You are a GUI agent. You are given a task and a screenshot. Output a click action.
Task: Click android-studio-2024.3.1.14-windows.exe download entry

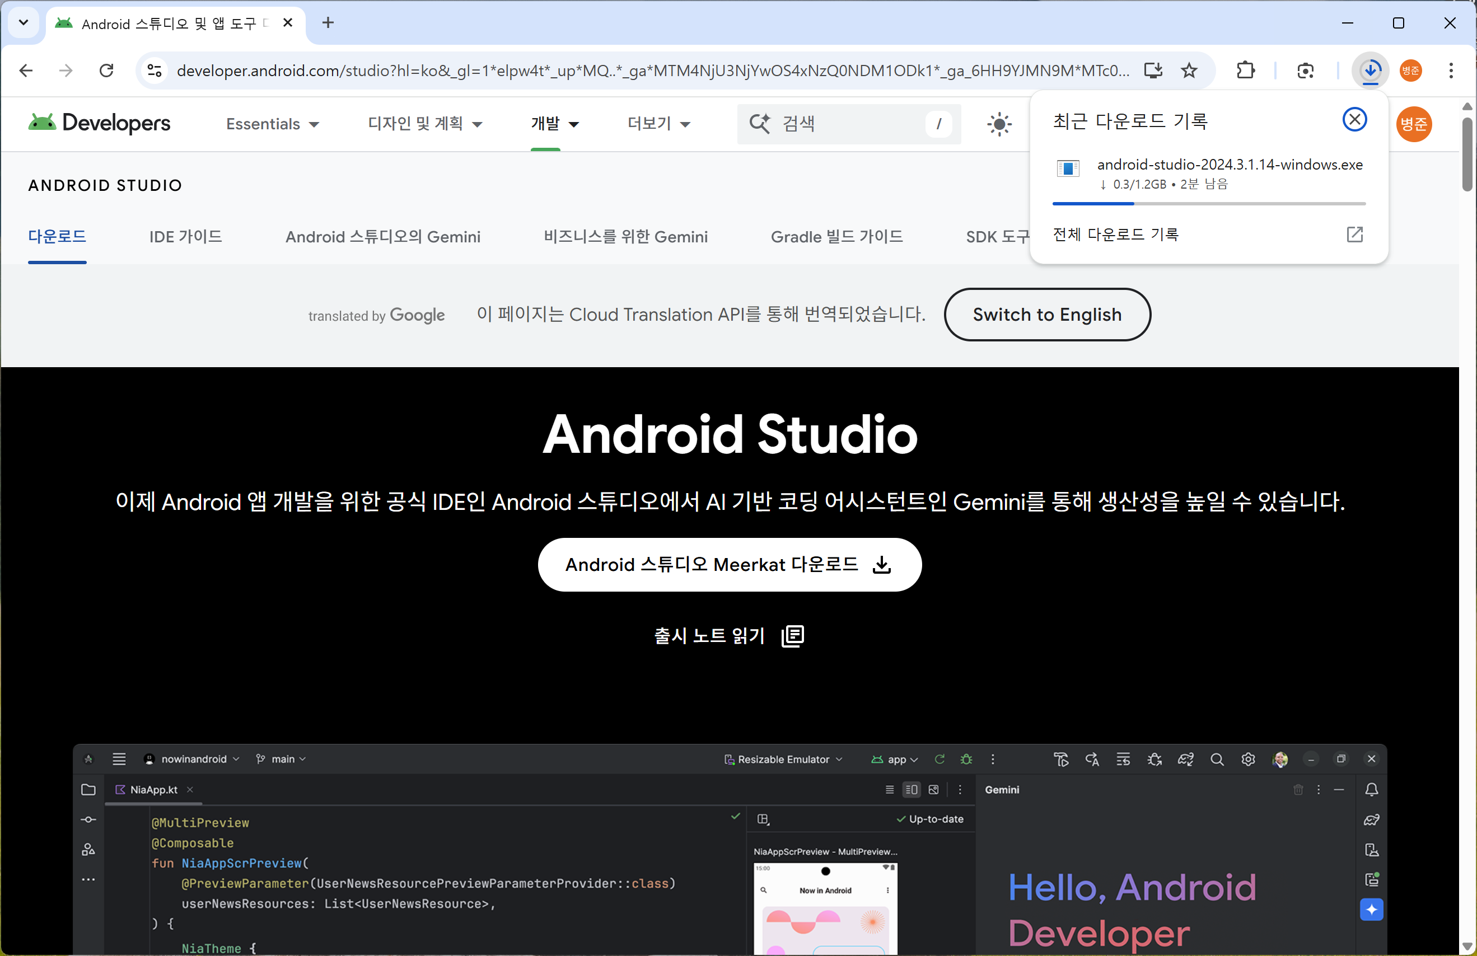click(1209, 174)
